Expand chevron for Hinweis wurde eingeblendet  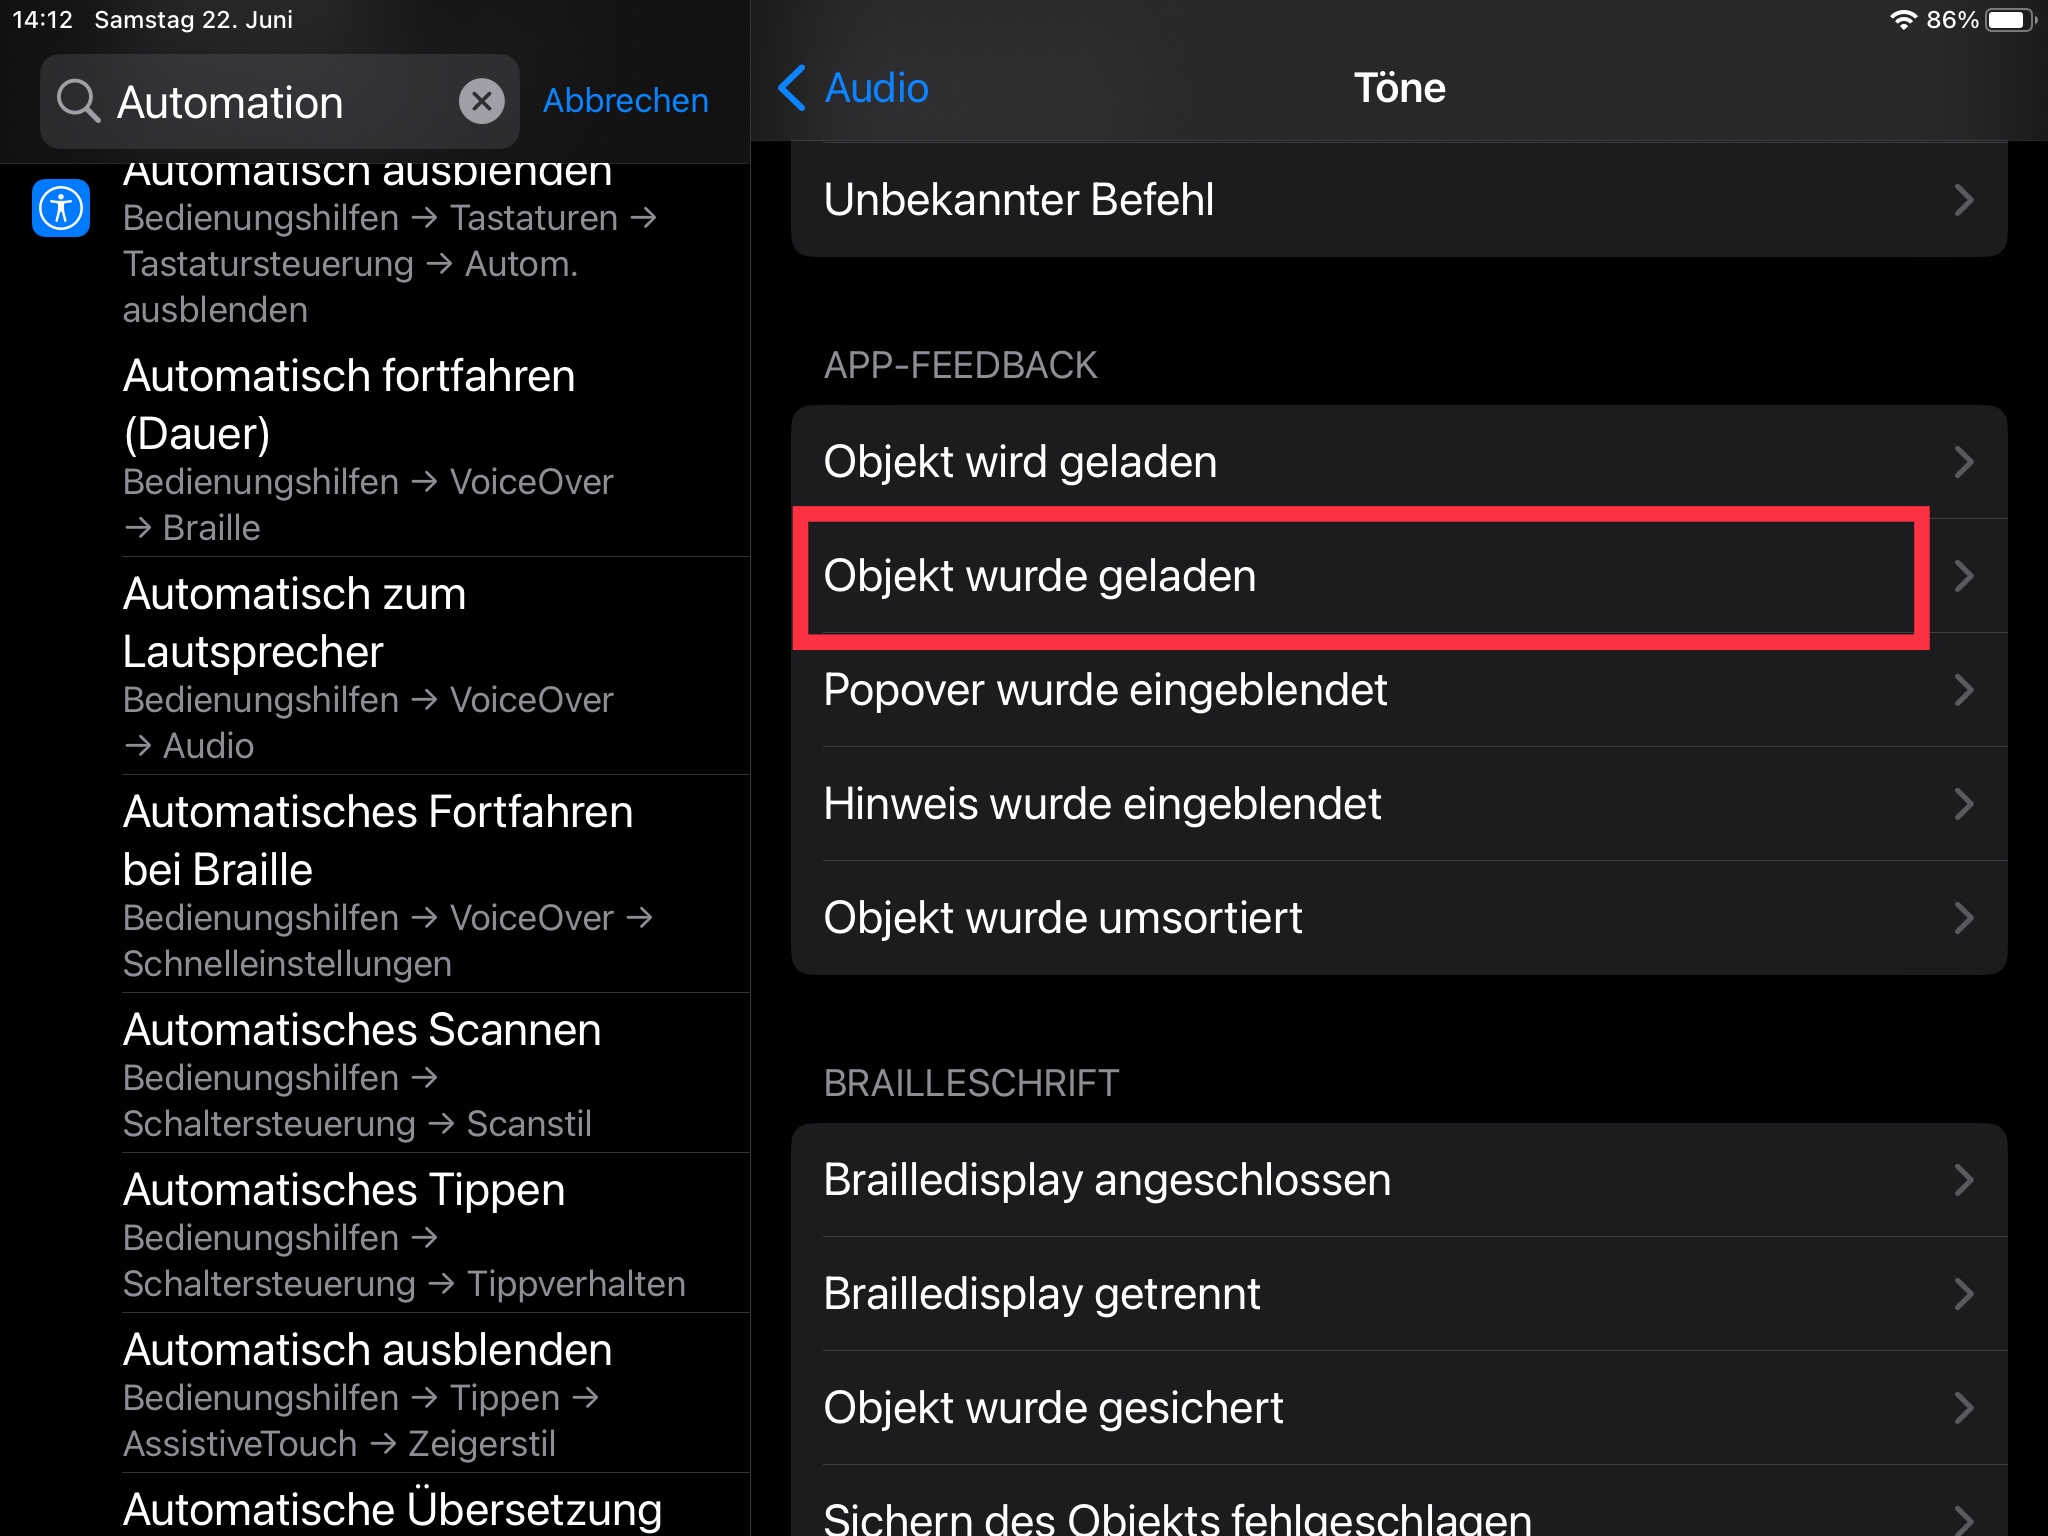pyautogui.click(x=1963, y=804)
